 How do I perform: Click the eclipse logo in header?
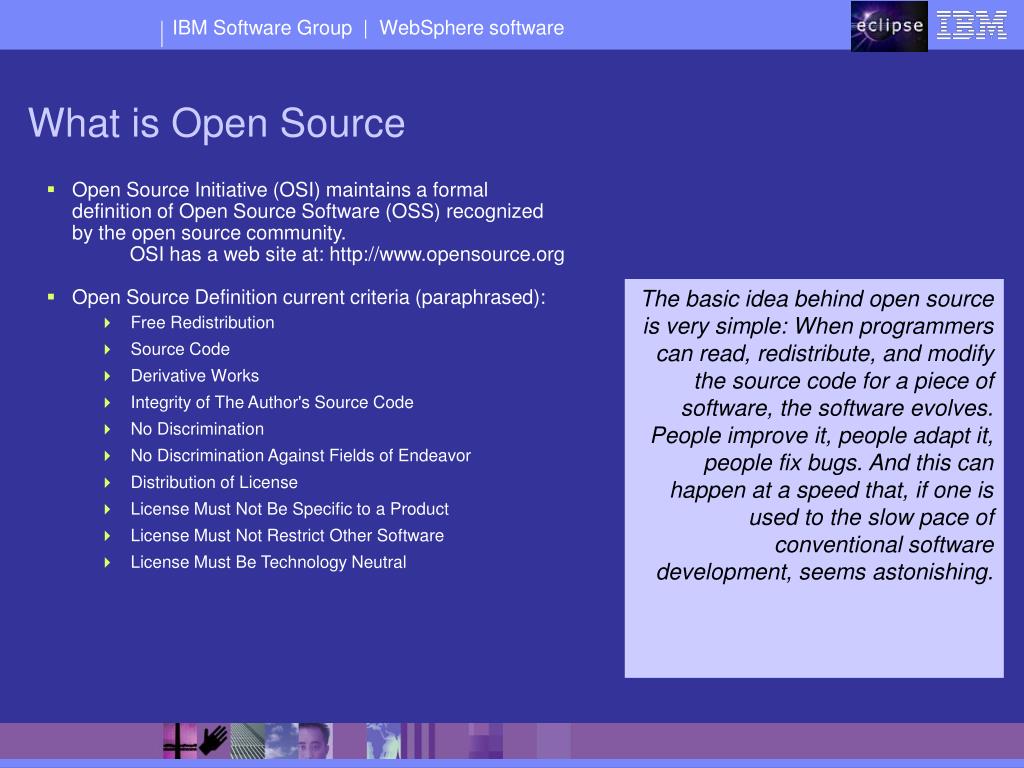pyautogui.click(x=889, y=26)
